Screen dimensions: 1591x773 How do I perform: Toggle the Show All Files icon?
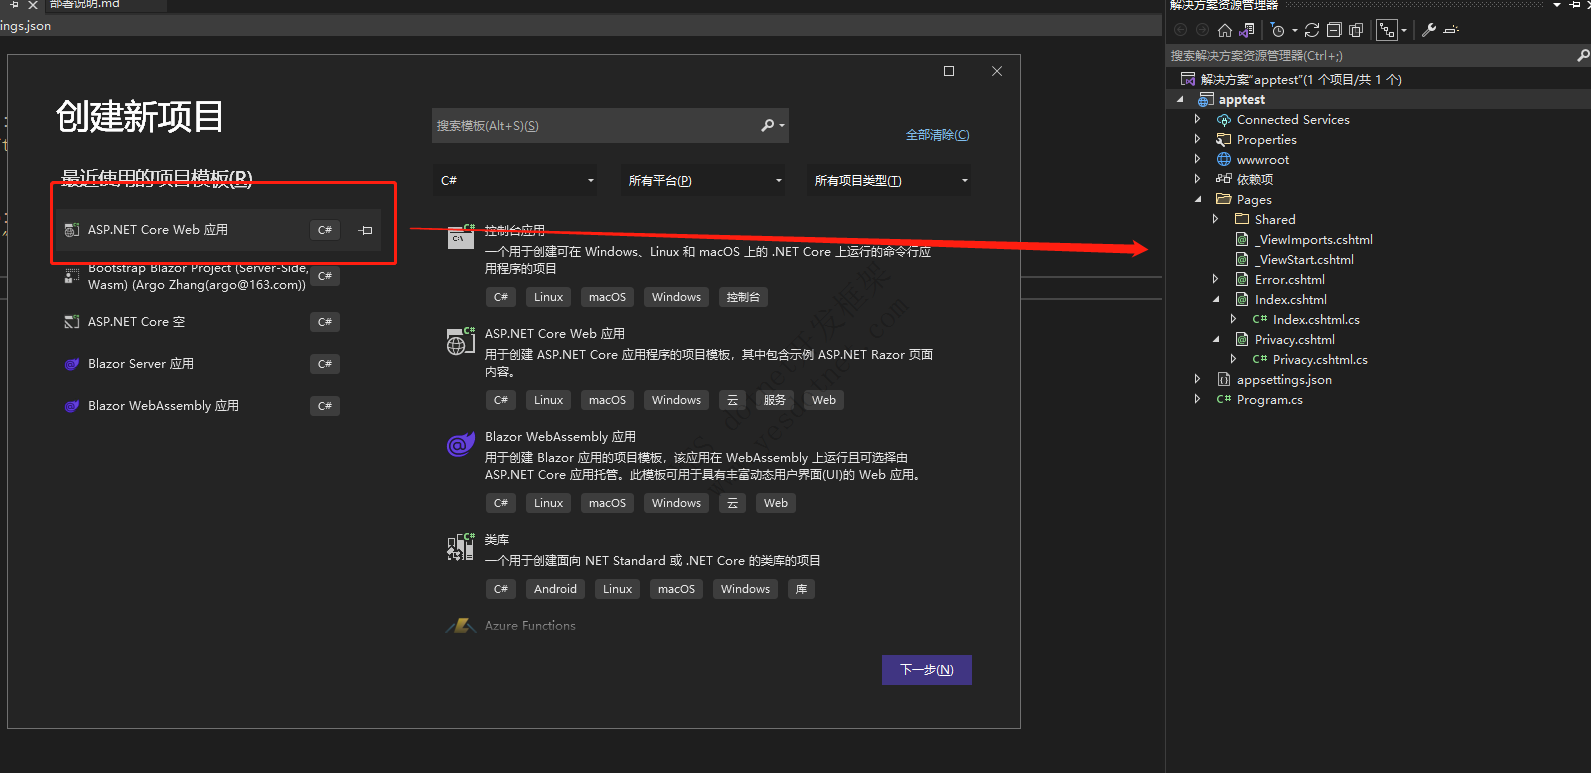1356,30
